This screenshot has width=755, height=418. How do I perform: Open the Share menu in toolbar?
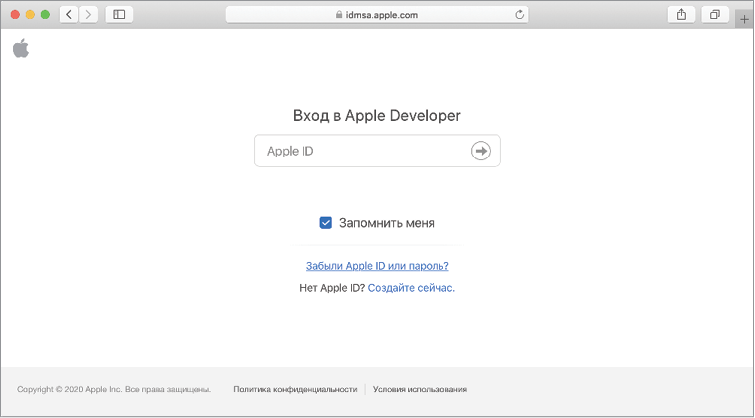point(682,15)
